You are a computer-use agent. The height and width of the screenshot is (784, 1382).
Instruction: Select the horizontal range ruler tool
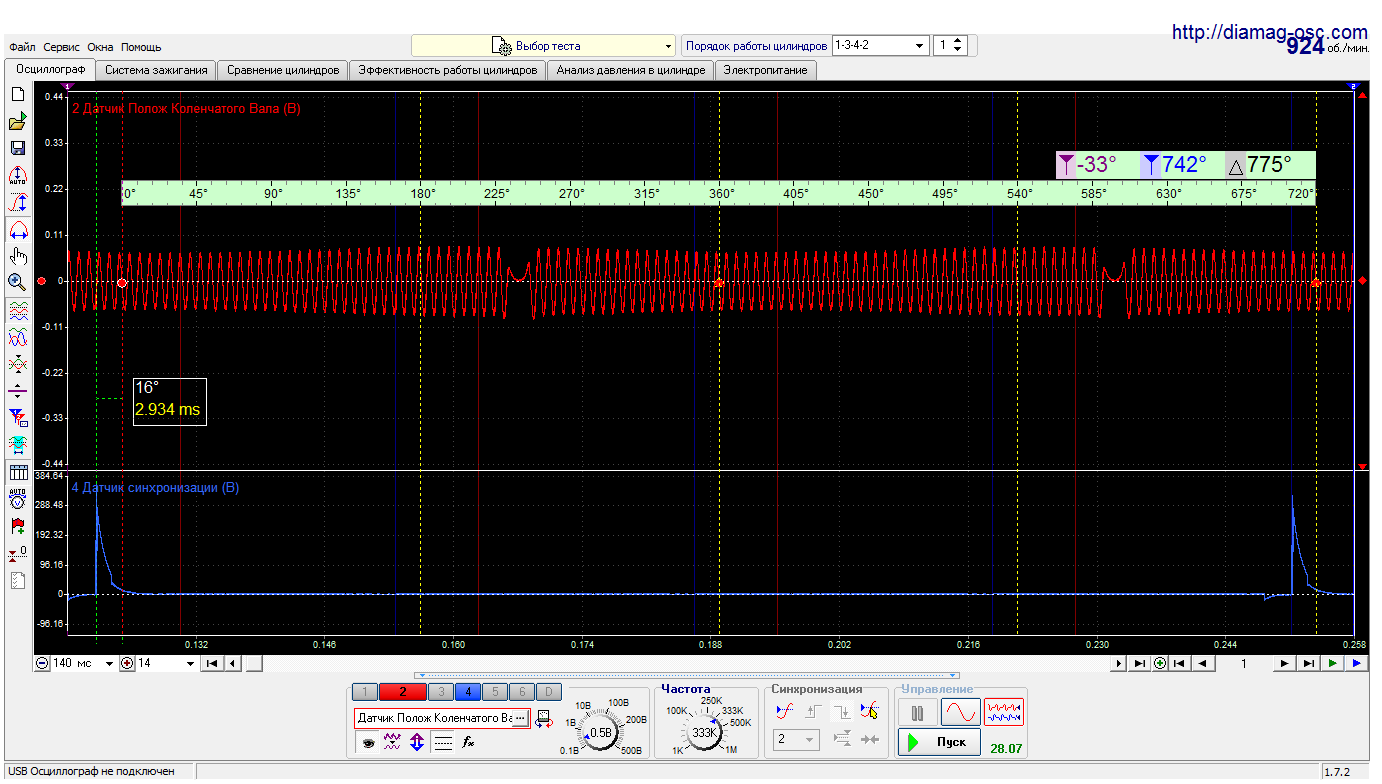pyautogui.click(x=17, y=229)
